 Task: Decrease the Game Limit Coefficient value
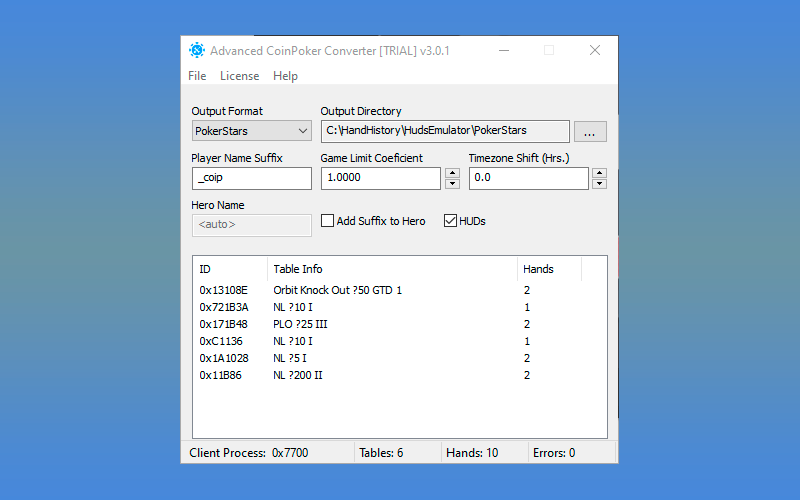click(x=452, y=184)
